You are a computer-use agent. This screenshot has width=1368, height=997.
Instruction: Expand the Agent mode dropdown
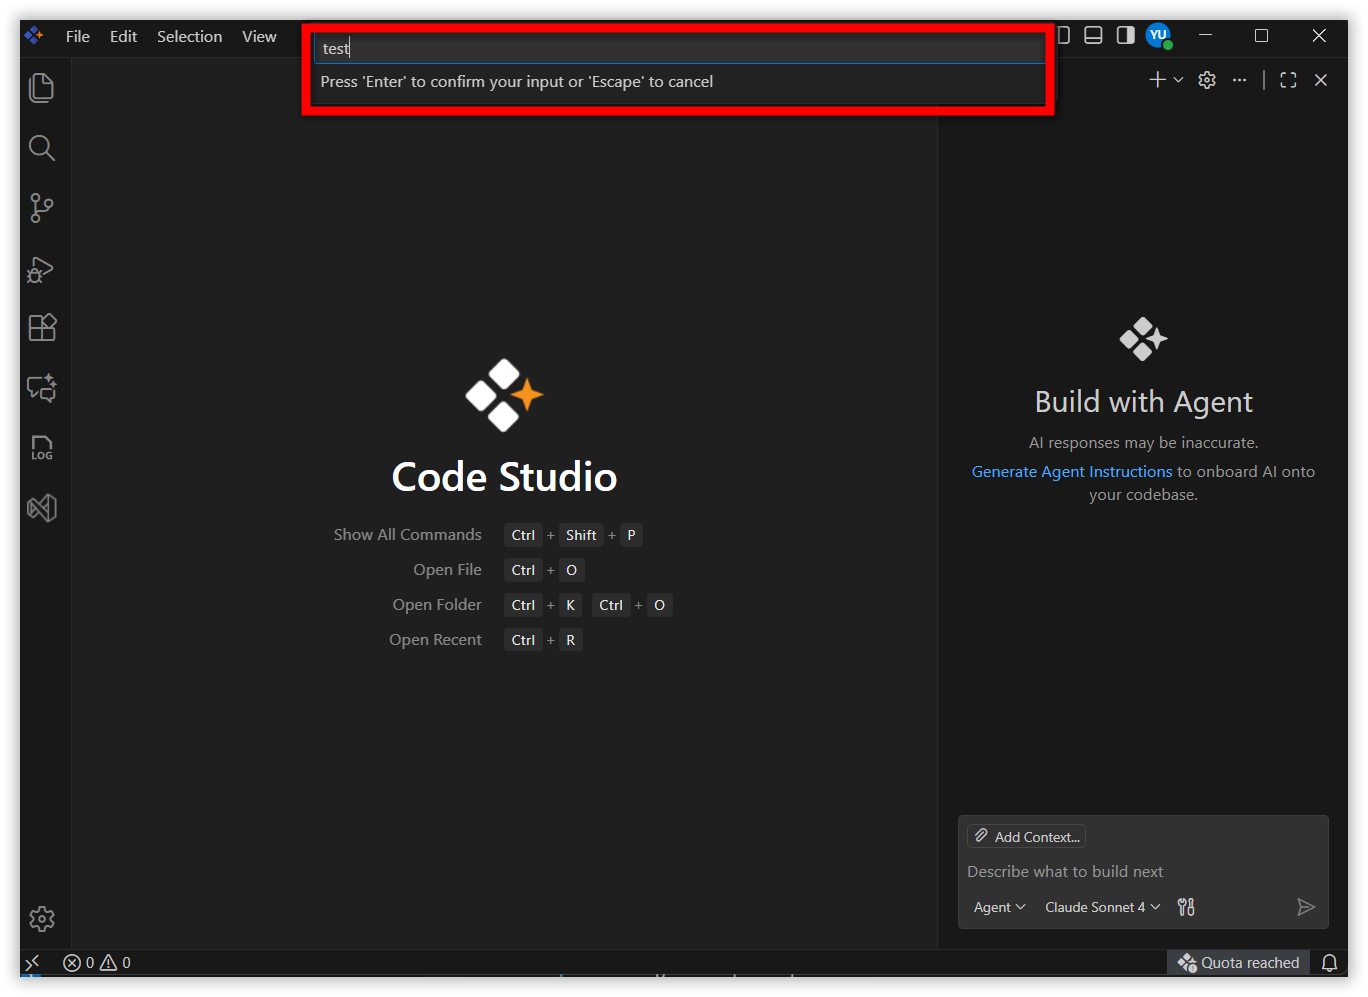(x=999, y=907)
